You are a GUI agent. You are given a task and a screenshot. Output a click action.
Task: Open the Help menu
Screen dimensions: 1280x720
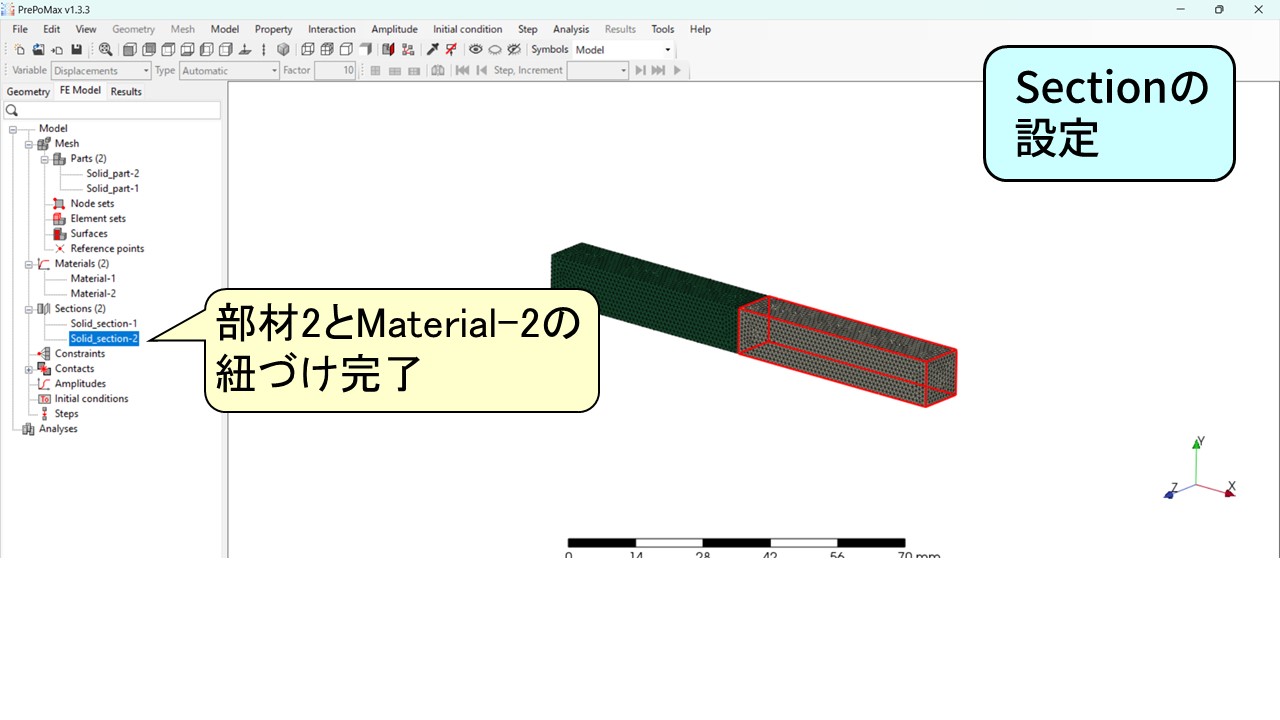point(700,29)
